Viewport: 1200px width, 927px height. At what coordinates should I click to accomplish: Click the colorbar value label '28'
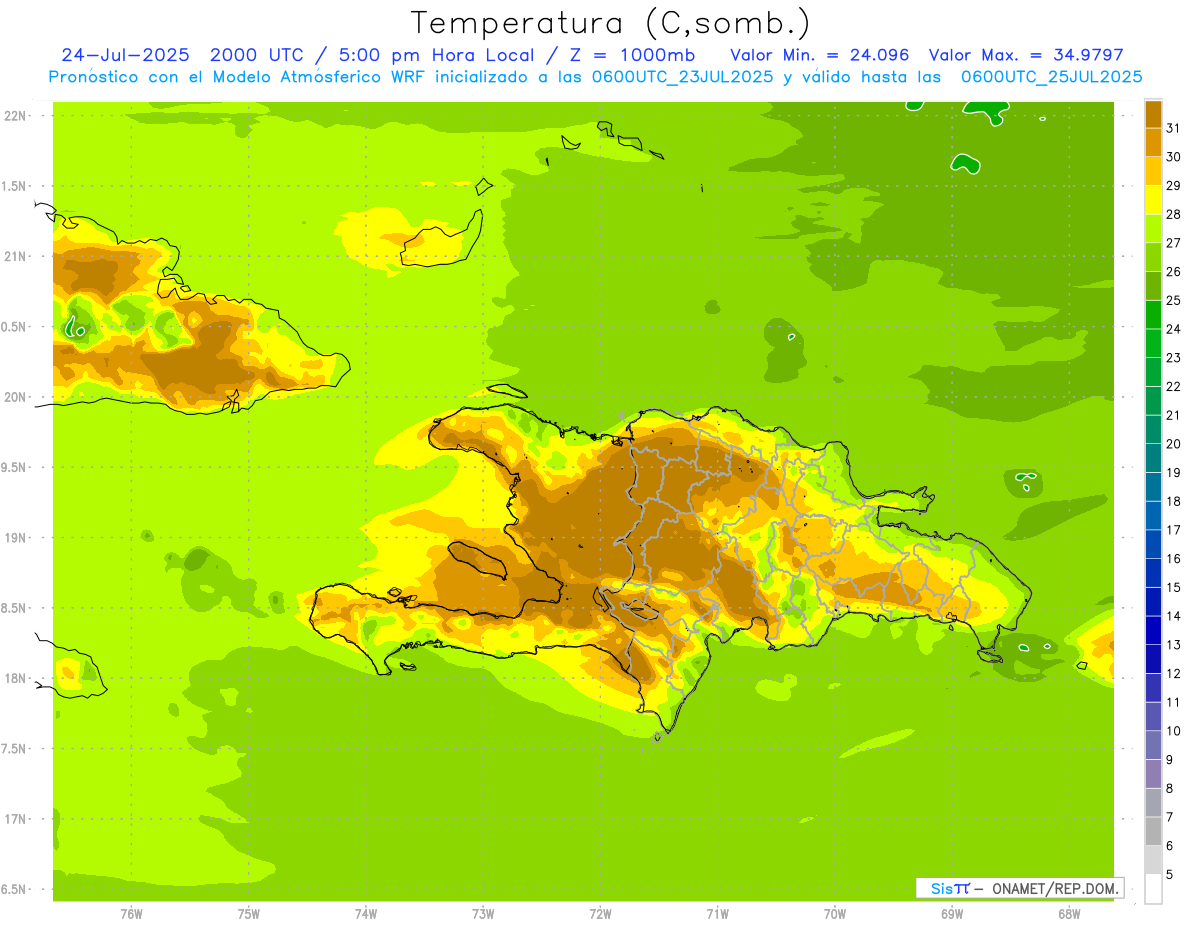1173,214
